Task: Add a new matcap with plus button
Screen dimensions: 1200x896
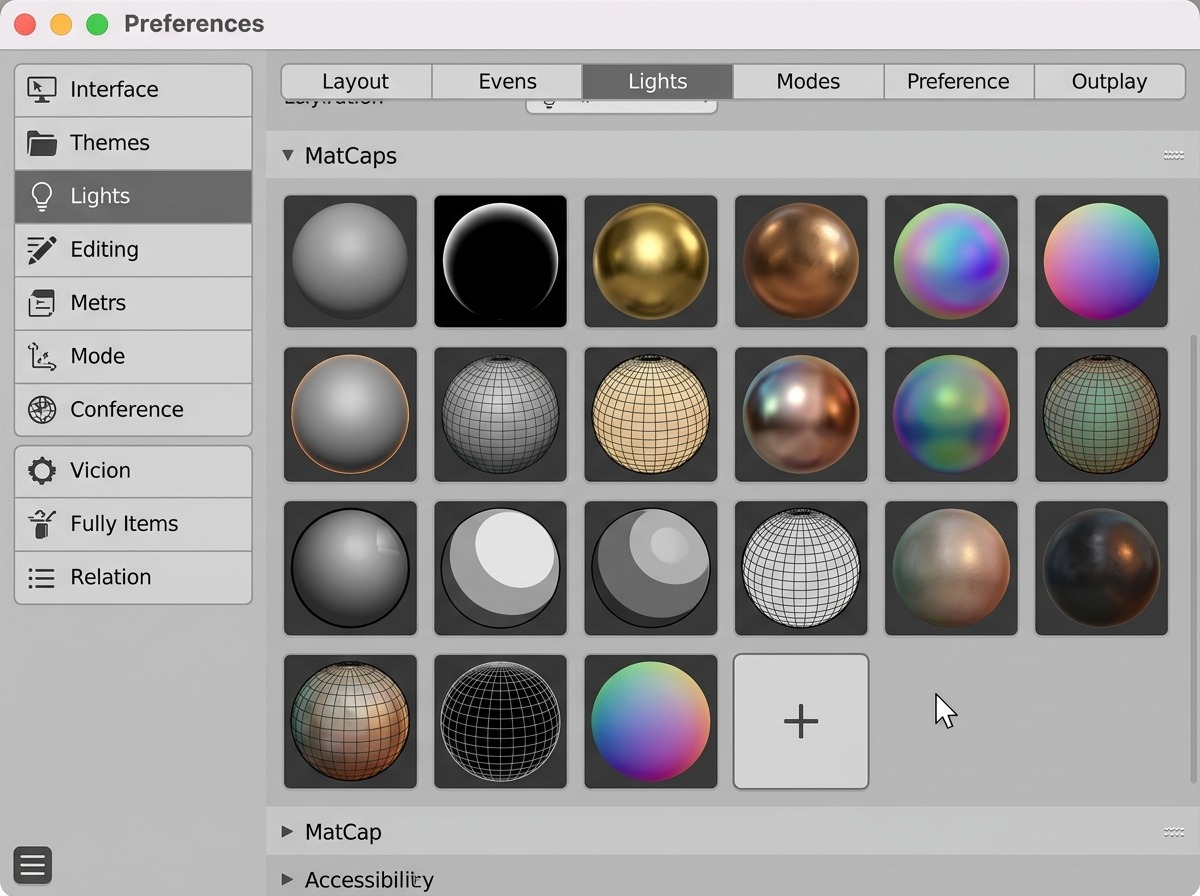Action: (x=801, y=721)
